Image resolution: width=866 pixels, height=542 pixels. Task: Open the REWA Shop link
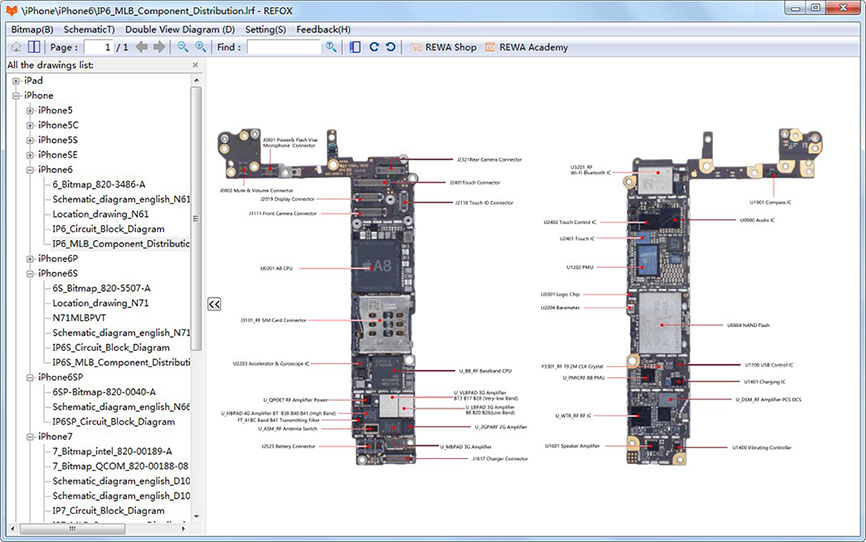click(x=451, y=48)
